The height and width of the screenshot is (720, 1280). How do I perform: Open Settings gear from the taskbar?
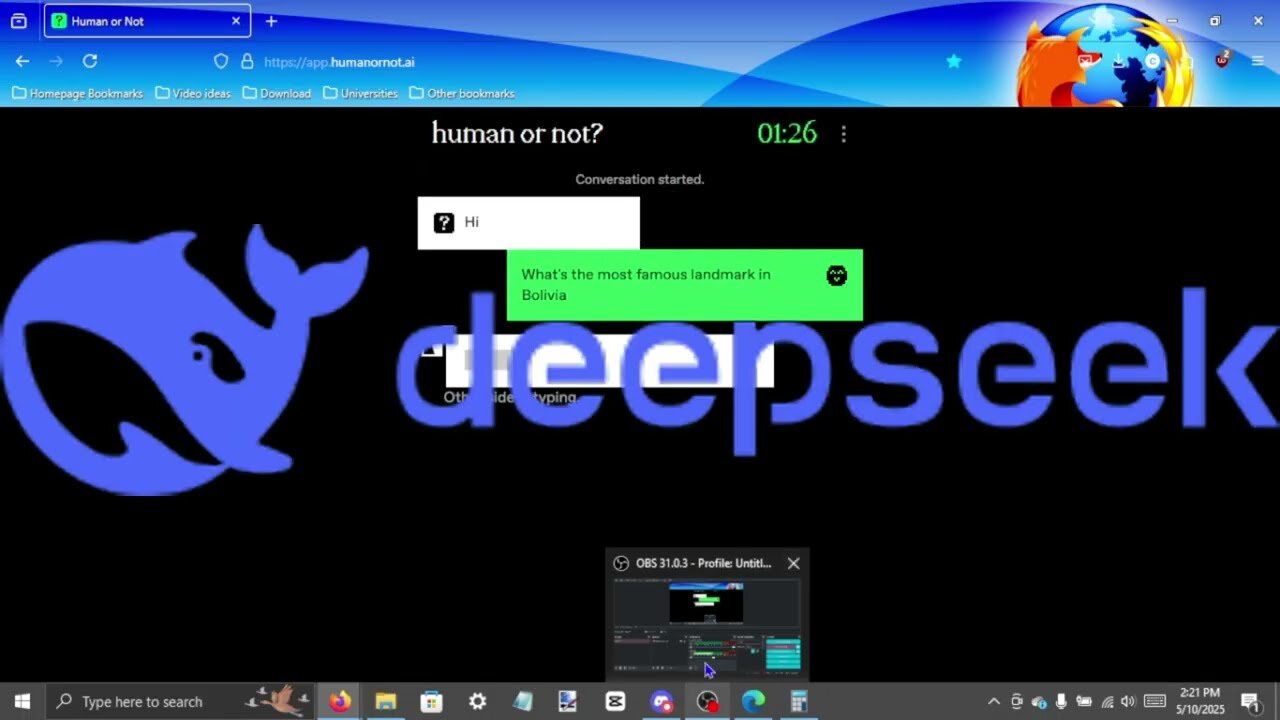[478, 701]
